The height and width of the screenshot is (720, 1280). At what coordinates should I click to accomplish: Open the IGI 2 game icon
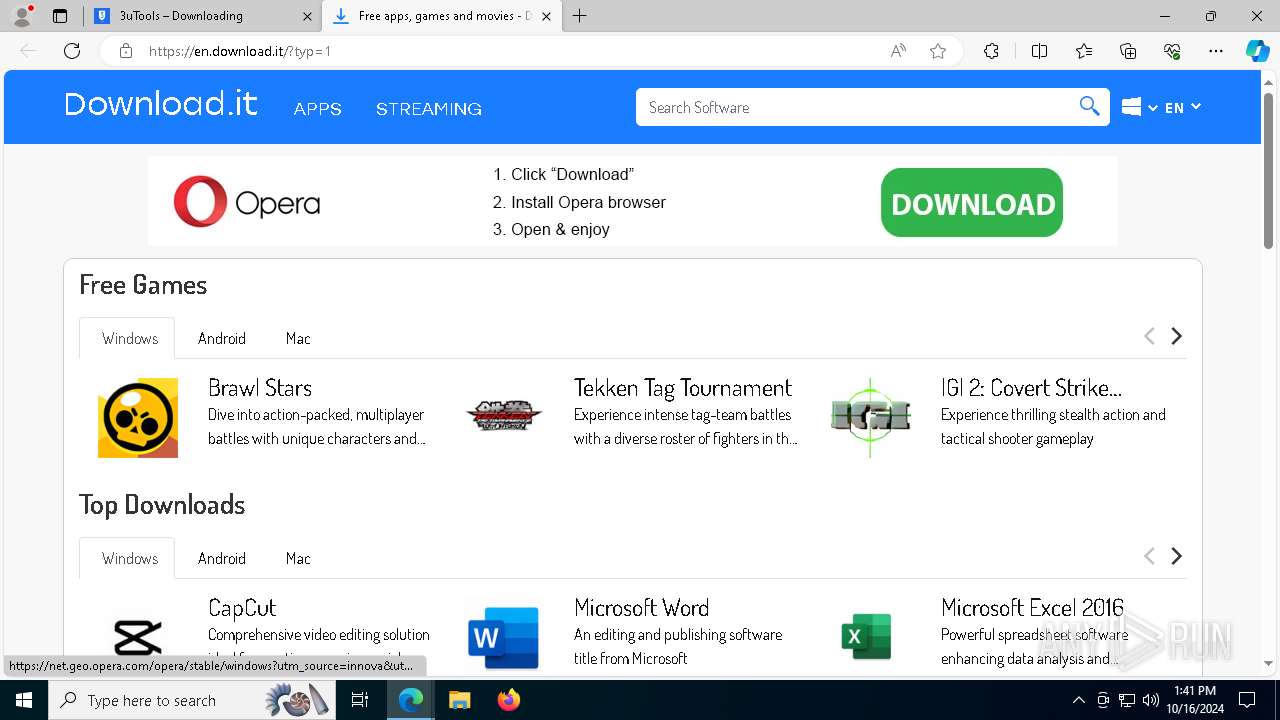(x=871, y=417)
